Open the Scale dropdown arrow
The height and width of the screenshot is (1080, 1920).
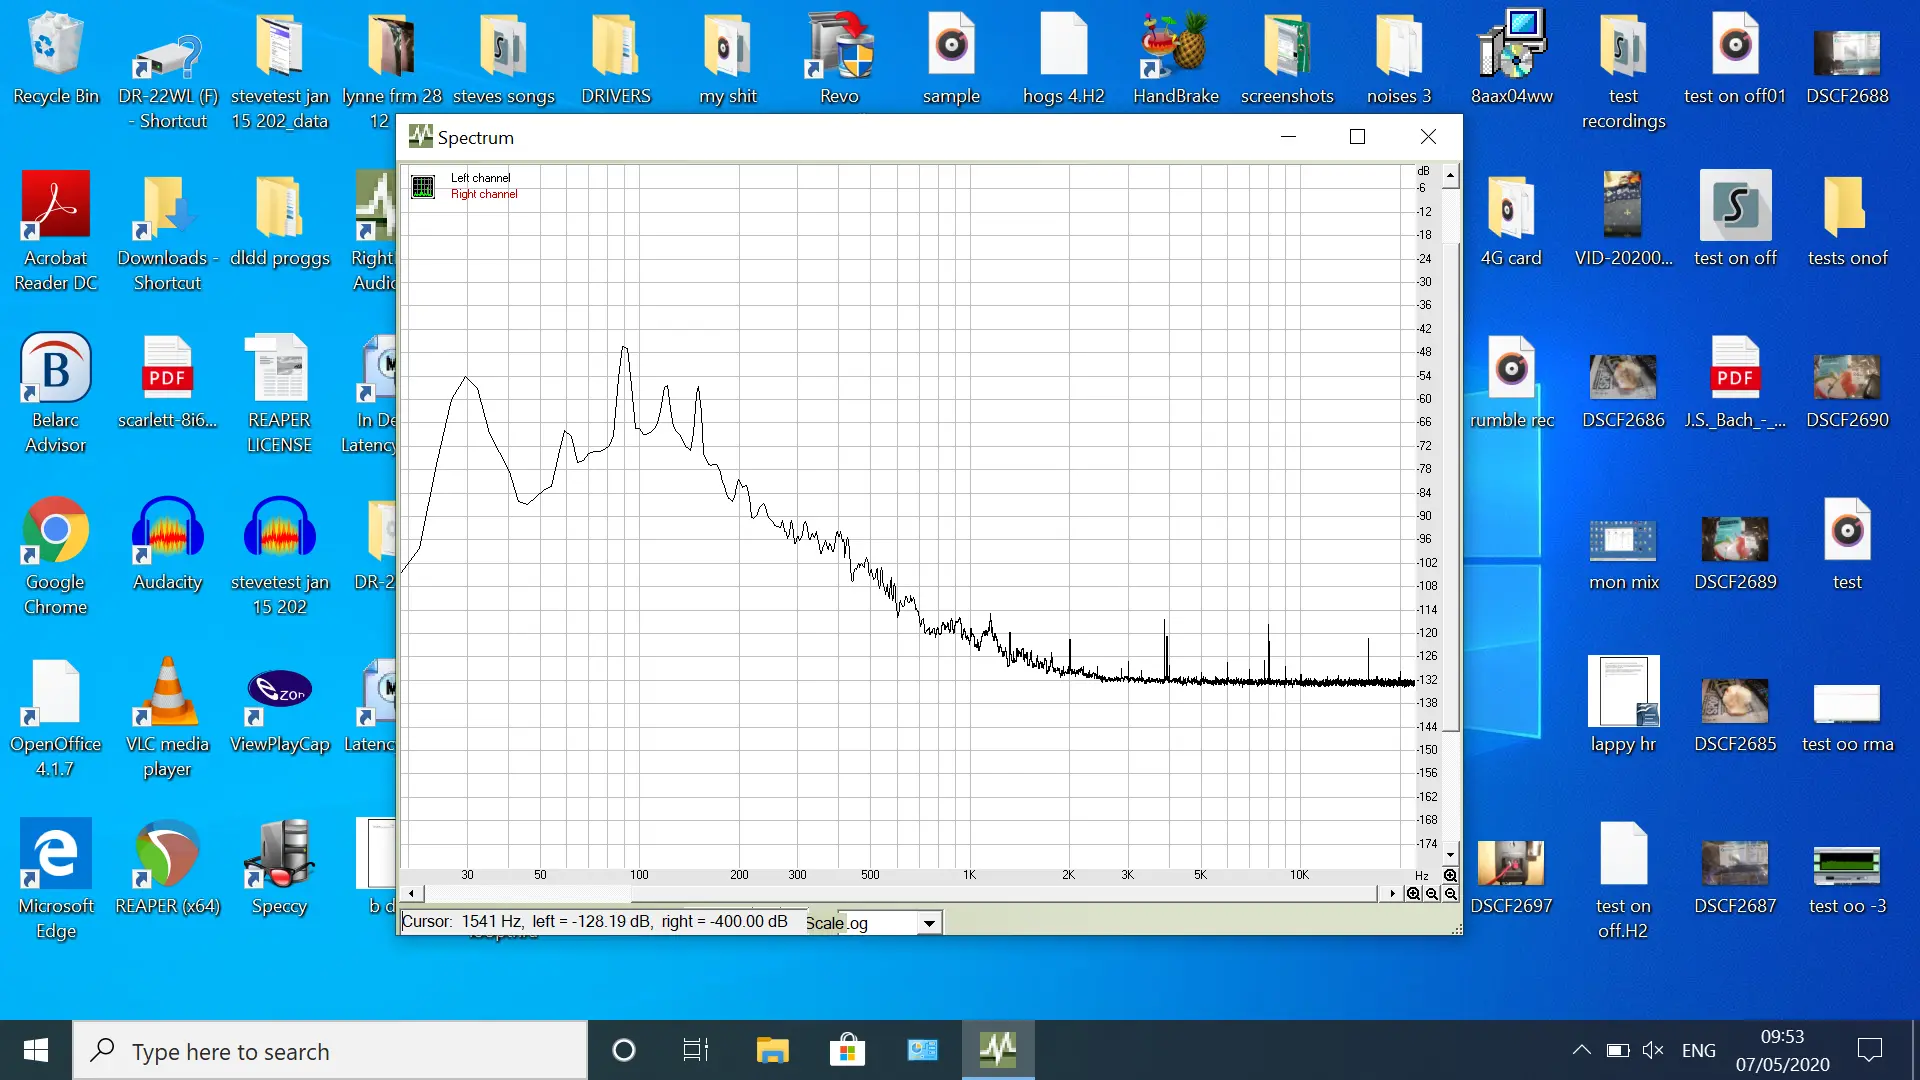click(929, 923)
